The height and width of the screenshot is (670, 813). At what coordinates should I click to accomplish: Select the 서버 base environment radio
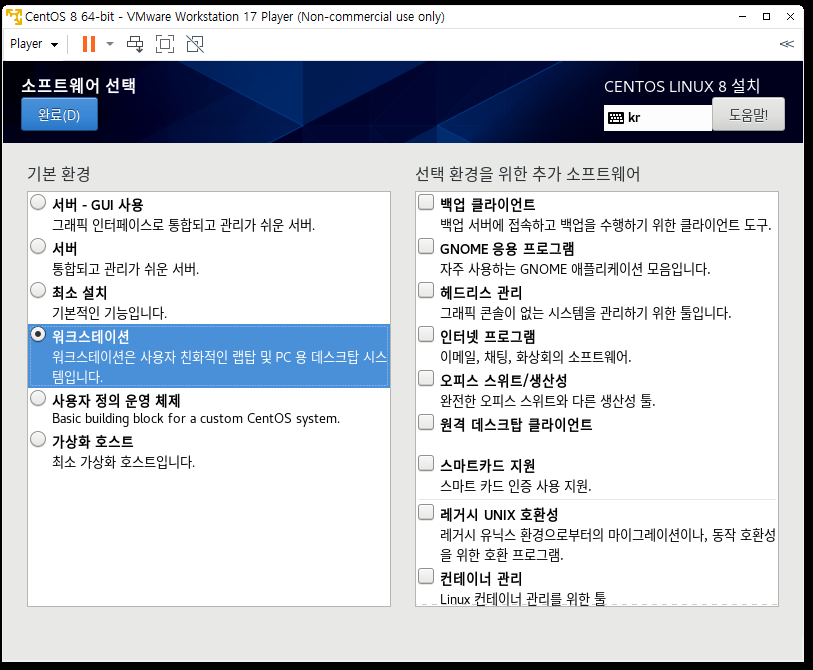coord(38,246)
